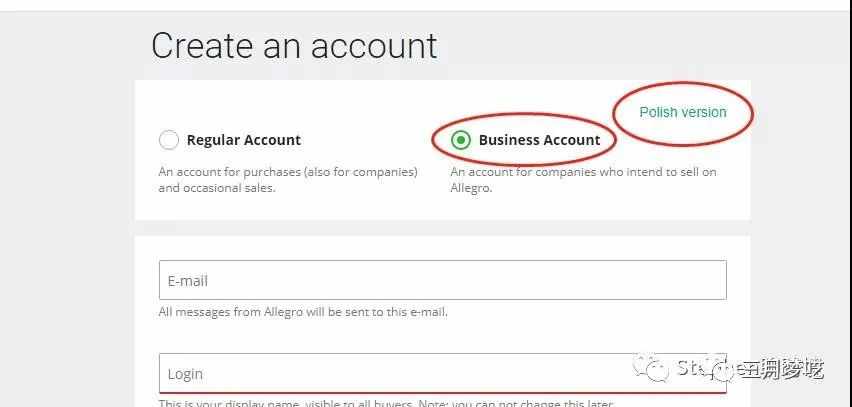Click the word "Allegro." ending the Business description

click(471, 188)
